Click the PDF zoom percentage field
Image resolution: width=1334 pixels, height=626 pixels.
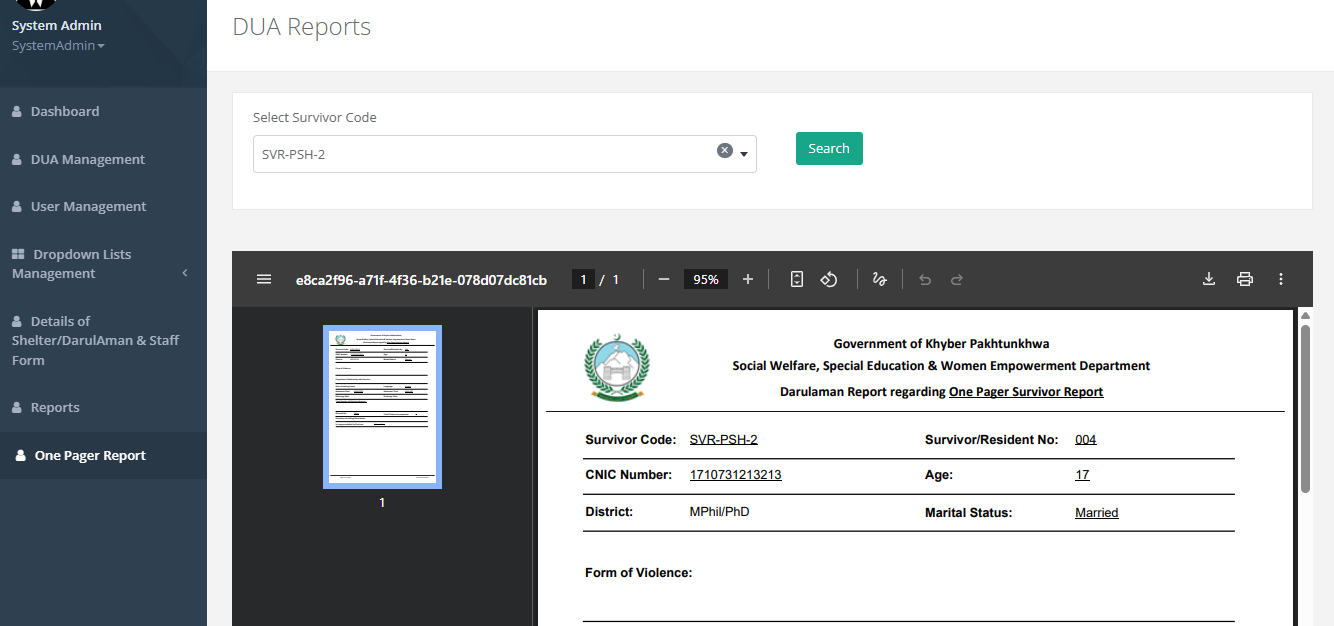click(706, 280)
